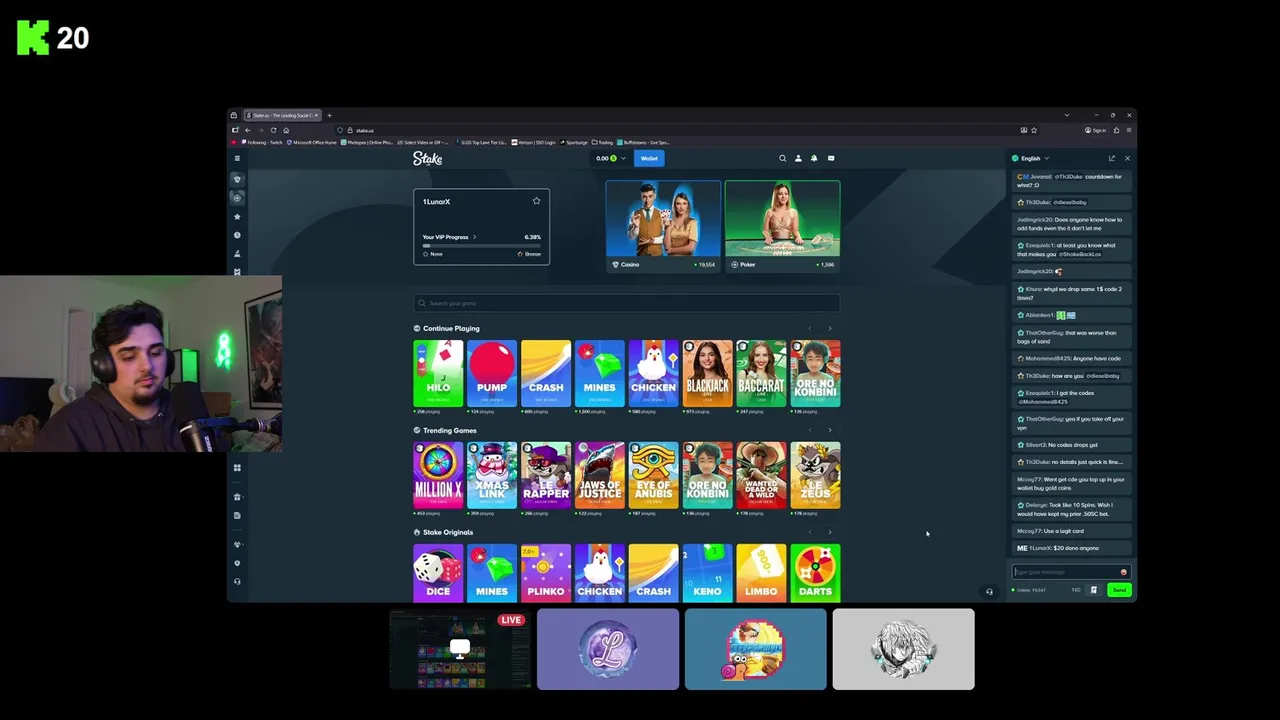Next arrow for Trending Games row
The width and height of the screenshot is (1280, 720).
pos(829,430)
